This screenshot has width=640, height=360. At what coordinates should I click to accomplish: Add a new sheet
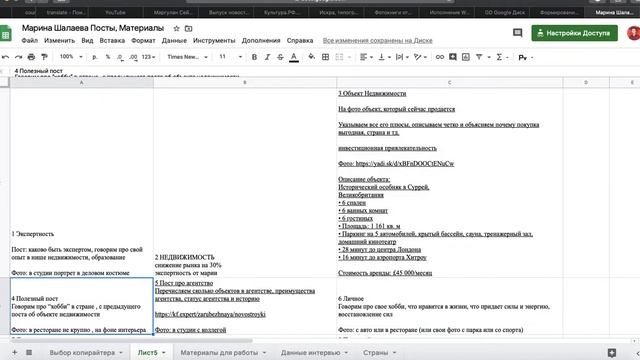click(15, 352)
